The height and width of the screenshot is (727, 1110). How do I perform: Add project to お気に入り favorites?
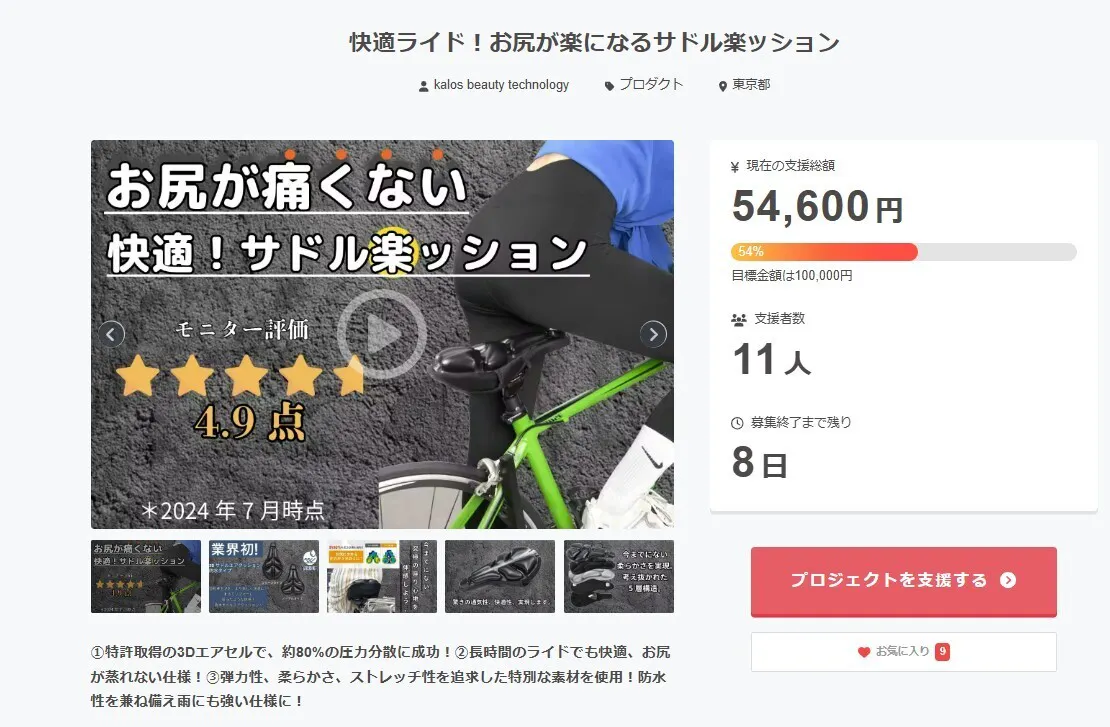tap(904, 652)
